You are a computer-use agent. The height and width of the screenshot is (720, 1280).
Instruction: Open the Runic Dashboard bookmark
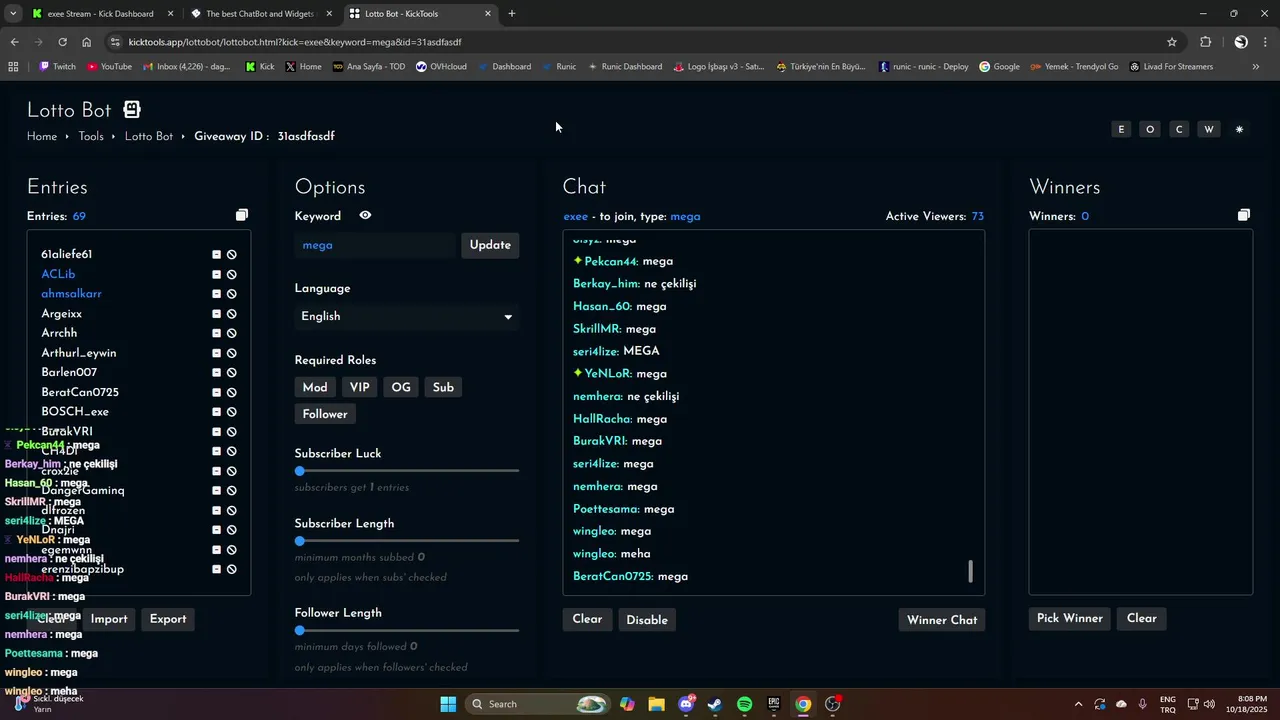pyautogui.click(x=625, y=67)
